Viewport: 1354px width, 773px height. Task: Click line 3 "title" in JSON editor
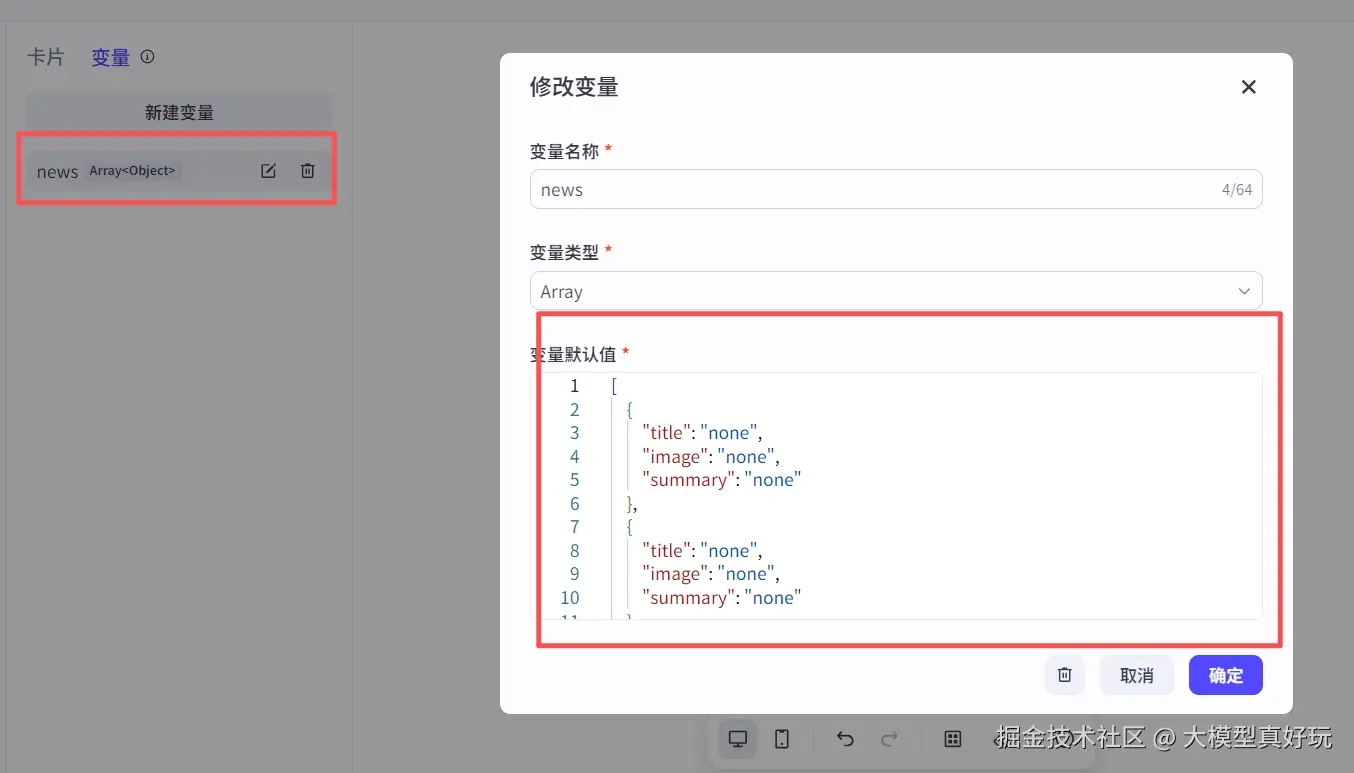[x=668, y=433]
